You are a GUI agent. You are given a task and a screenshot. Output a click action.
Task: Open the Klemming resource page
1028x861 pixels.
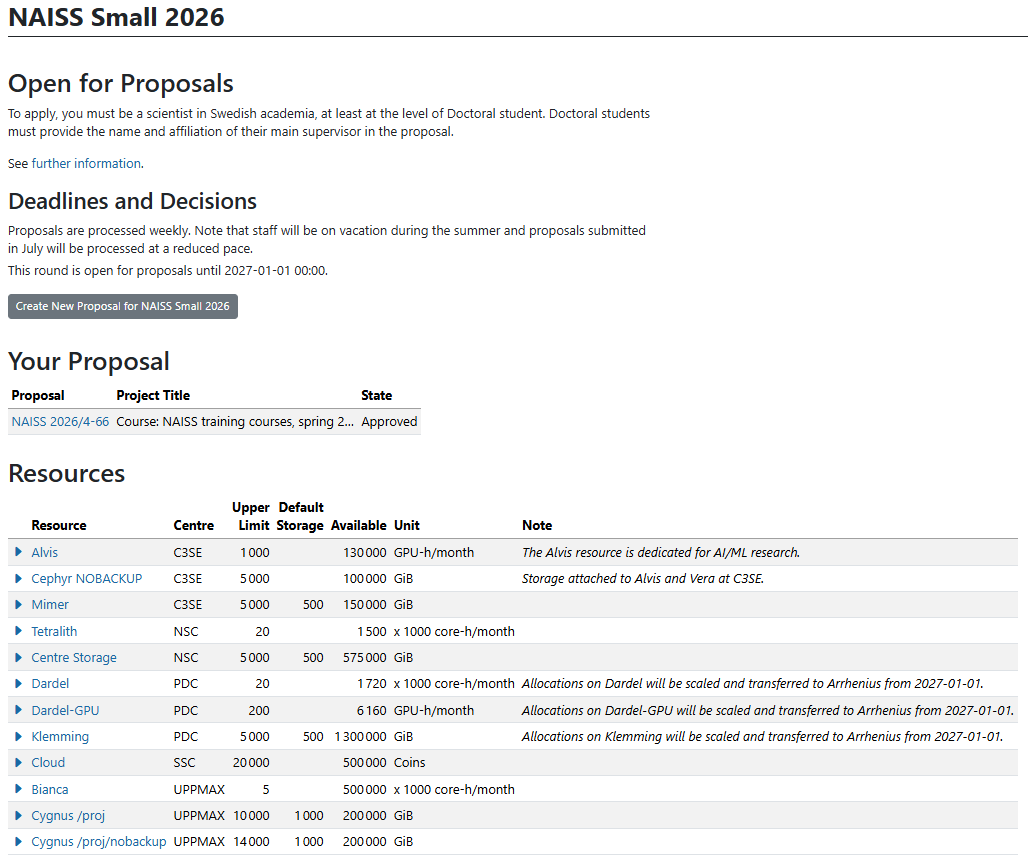pos(60,736)
